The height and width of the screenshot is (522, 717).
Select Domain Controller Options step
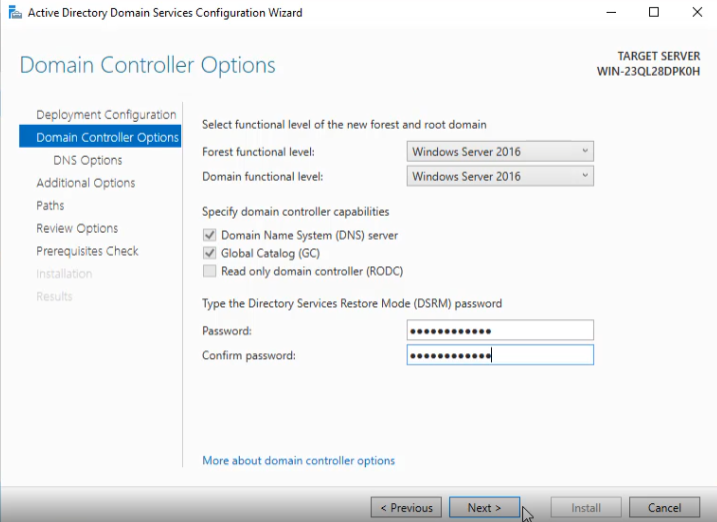(100, 137)
